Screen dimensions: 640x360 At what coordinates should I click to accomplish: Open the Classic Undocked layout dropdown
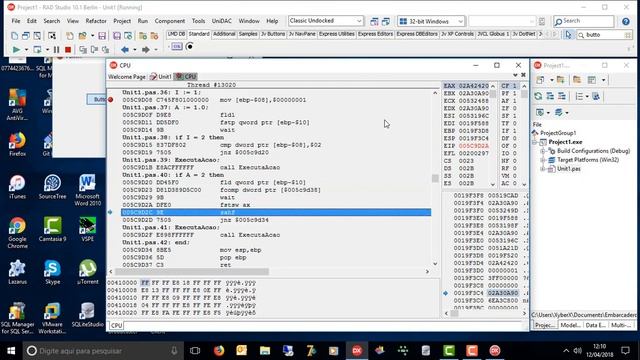point(359,21)
